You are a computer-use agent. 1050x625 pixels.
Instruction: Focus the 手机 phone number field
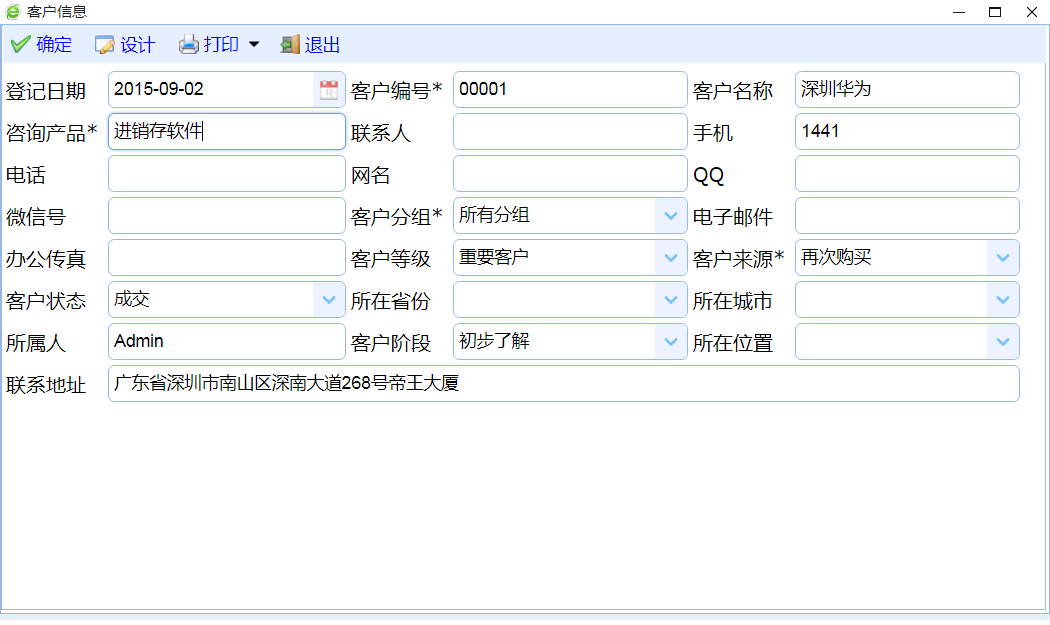tap(906, 132)
